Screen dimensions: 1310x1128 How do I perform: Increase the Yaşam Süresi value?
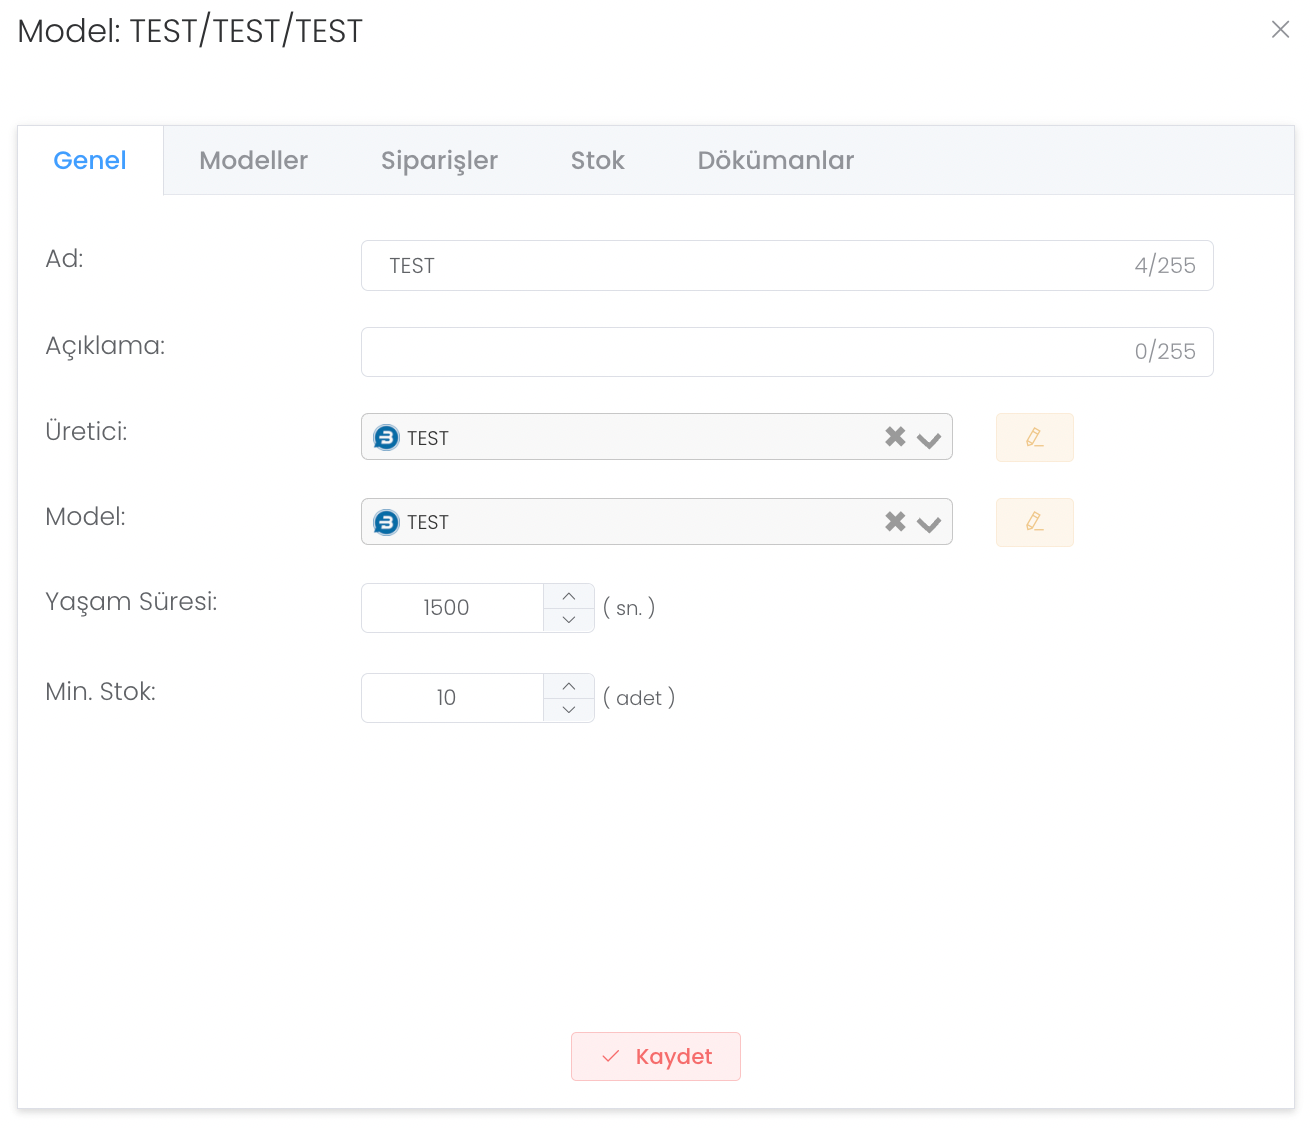click(x=569, y=596)
